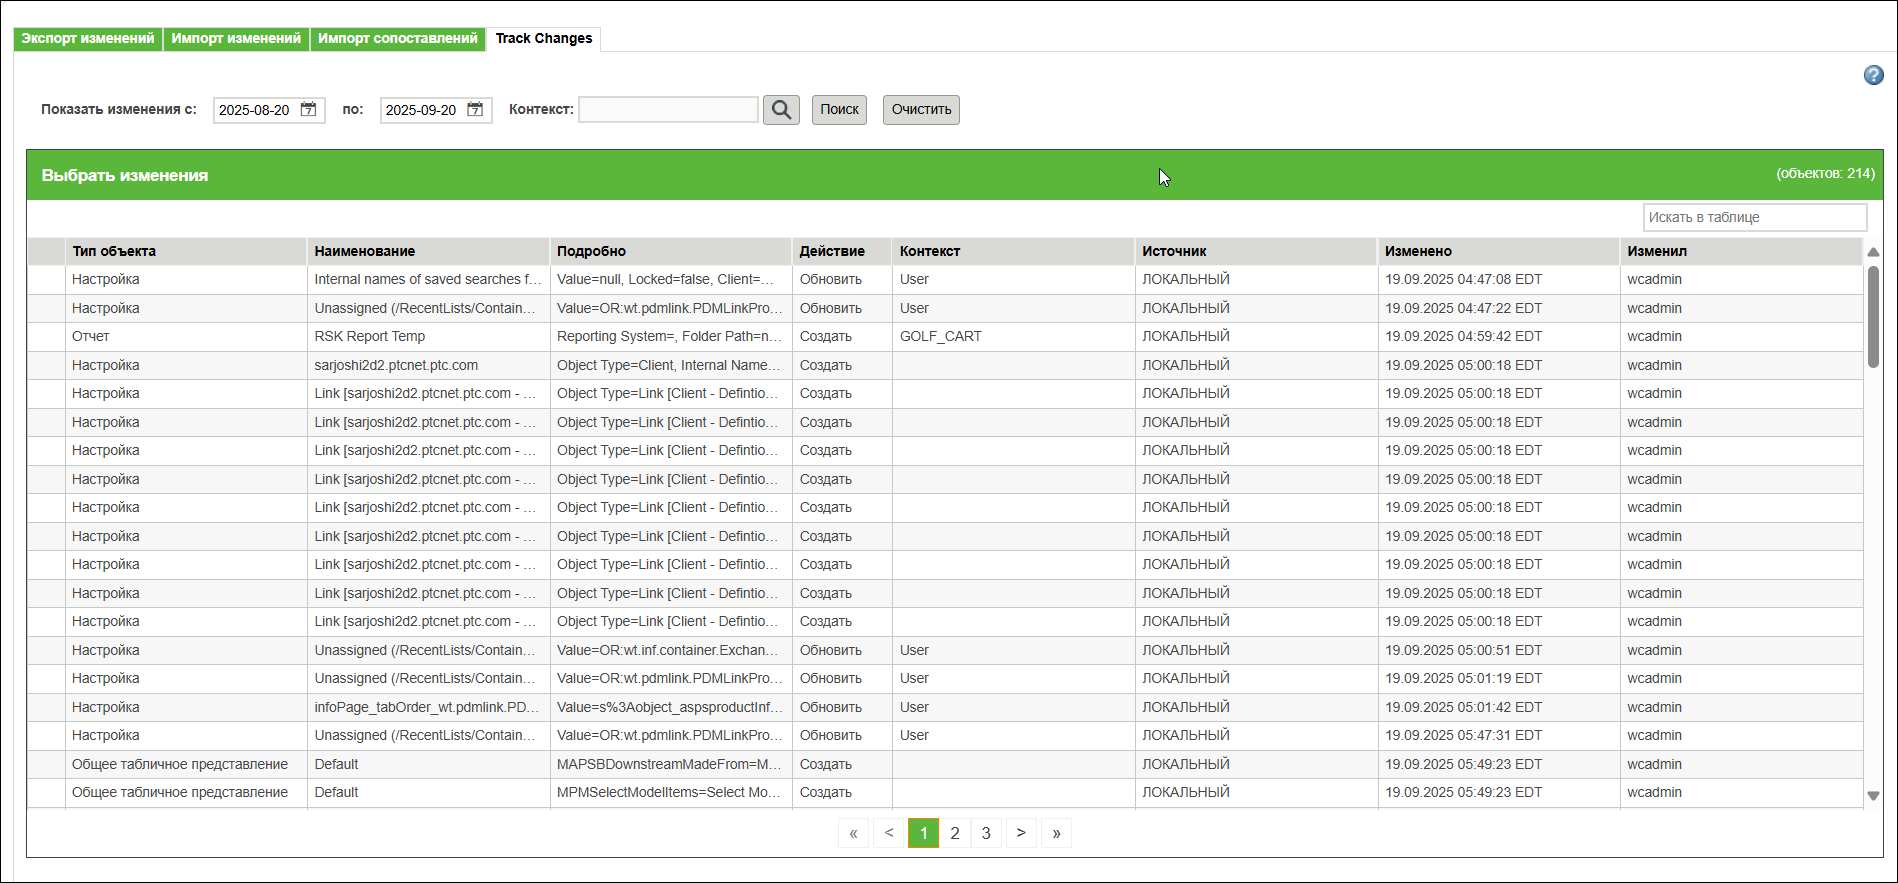This screenshot has height=883, width=1898.
Task: Click detail 'Reporting System=, Folder Path=n...'
Action: [x=670, y=336]
